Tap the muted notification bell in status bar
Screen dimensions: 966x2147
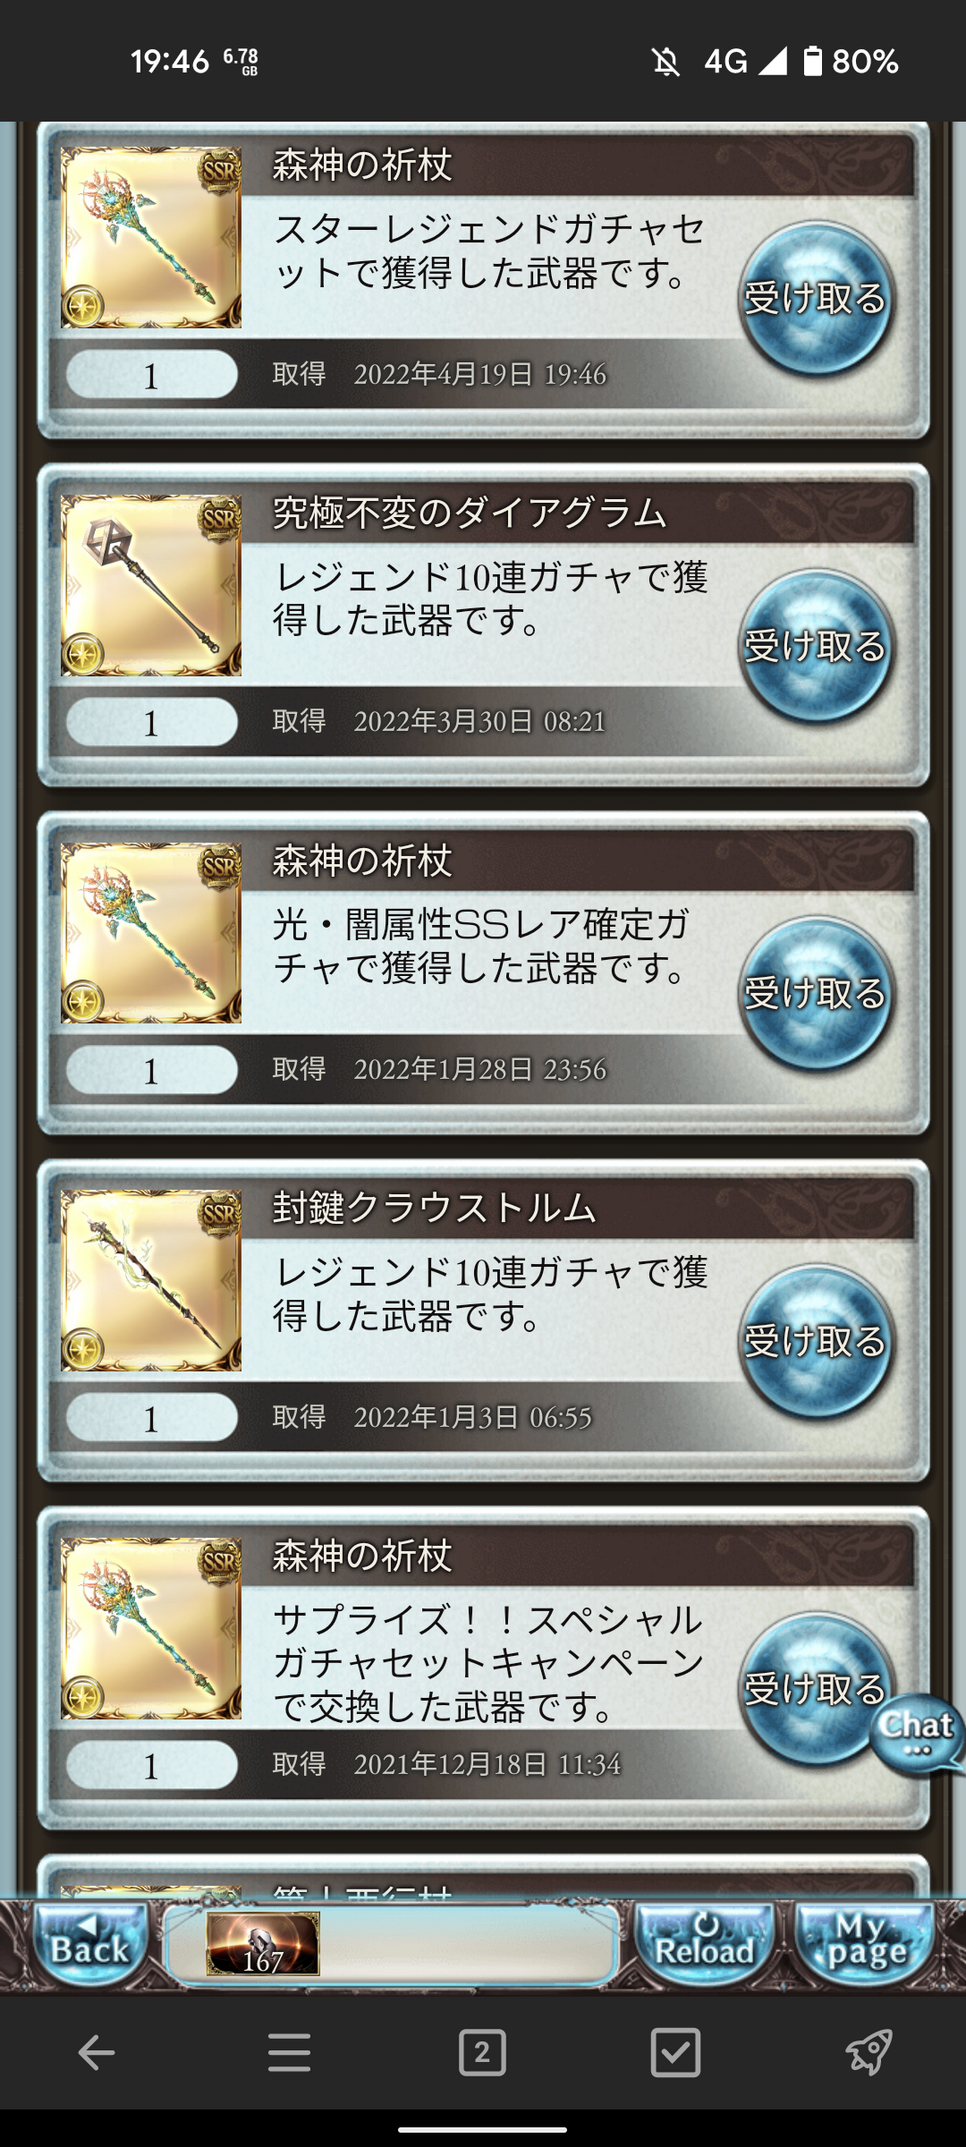point(666,62)
